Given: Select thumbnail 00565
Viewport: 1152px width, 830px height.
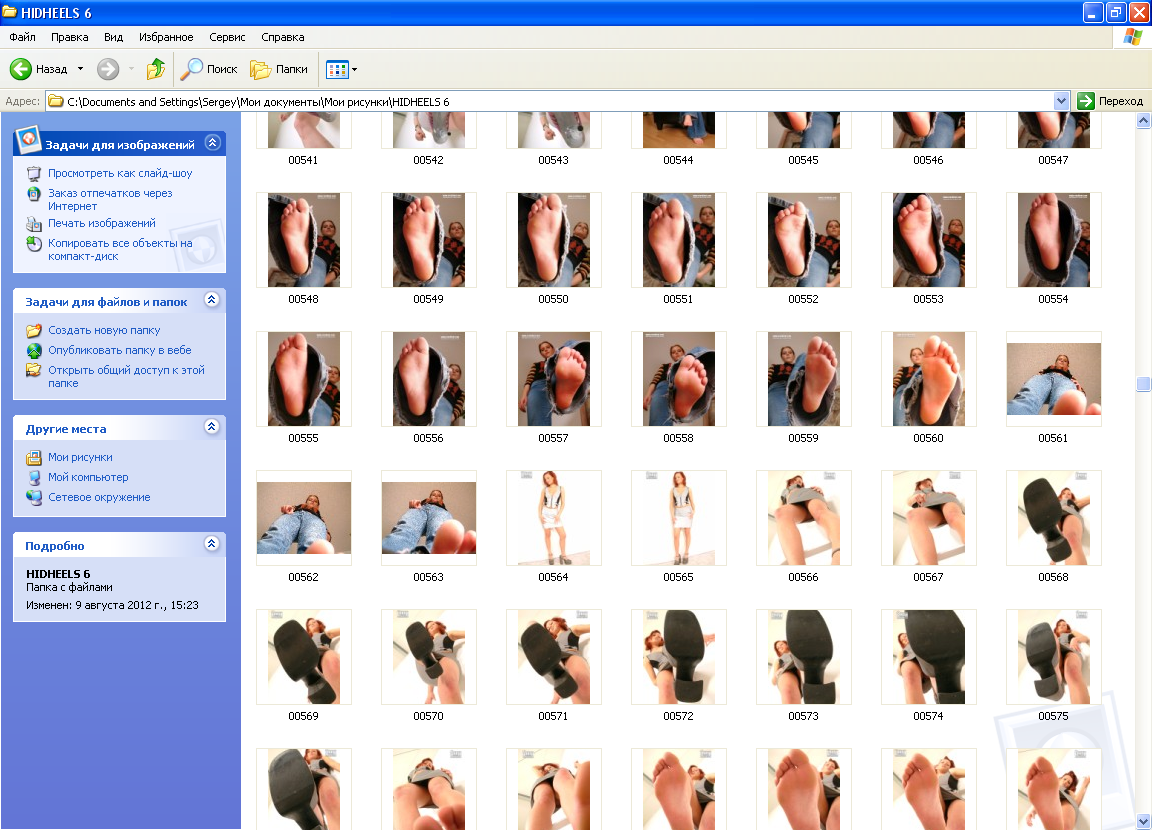Looking at the screenshot, I should point(679,518).
